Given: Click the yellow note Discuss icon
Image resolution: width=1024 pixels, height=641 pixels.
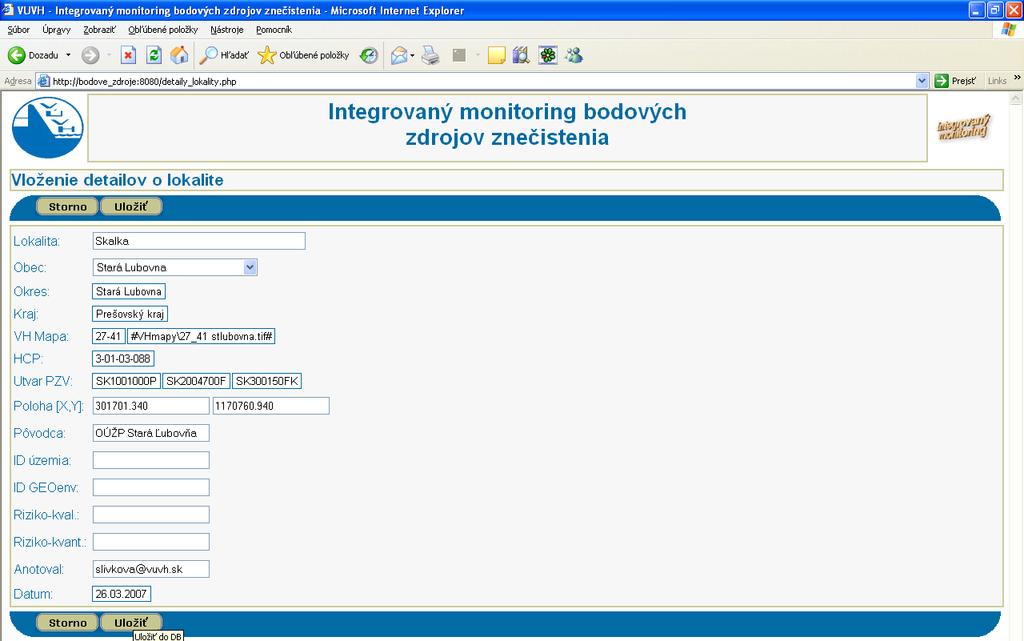Looking at the screenshot, I should click(496, 55).
